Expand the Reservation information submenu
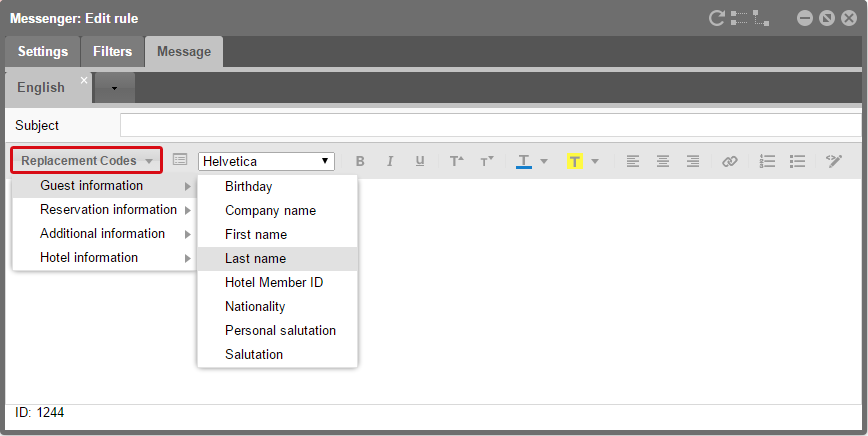This screenshot has width=868, height=436. [x=108, y=210]
